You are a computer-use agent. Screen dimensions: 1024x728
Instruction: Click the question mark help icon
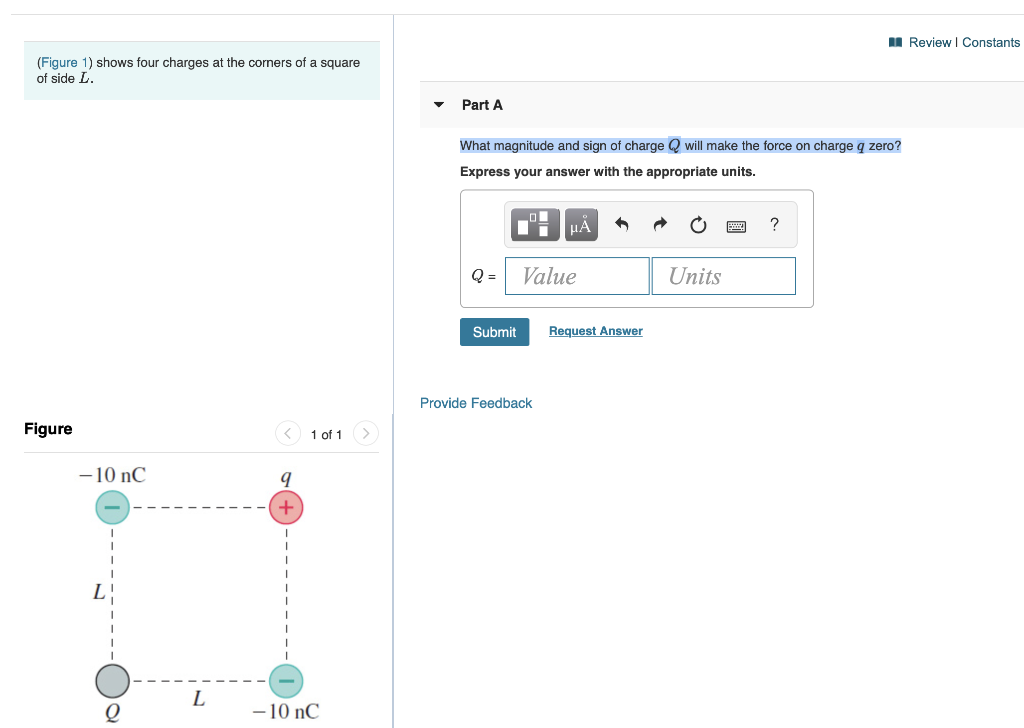pos(773,224)
